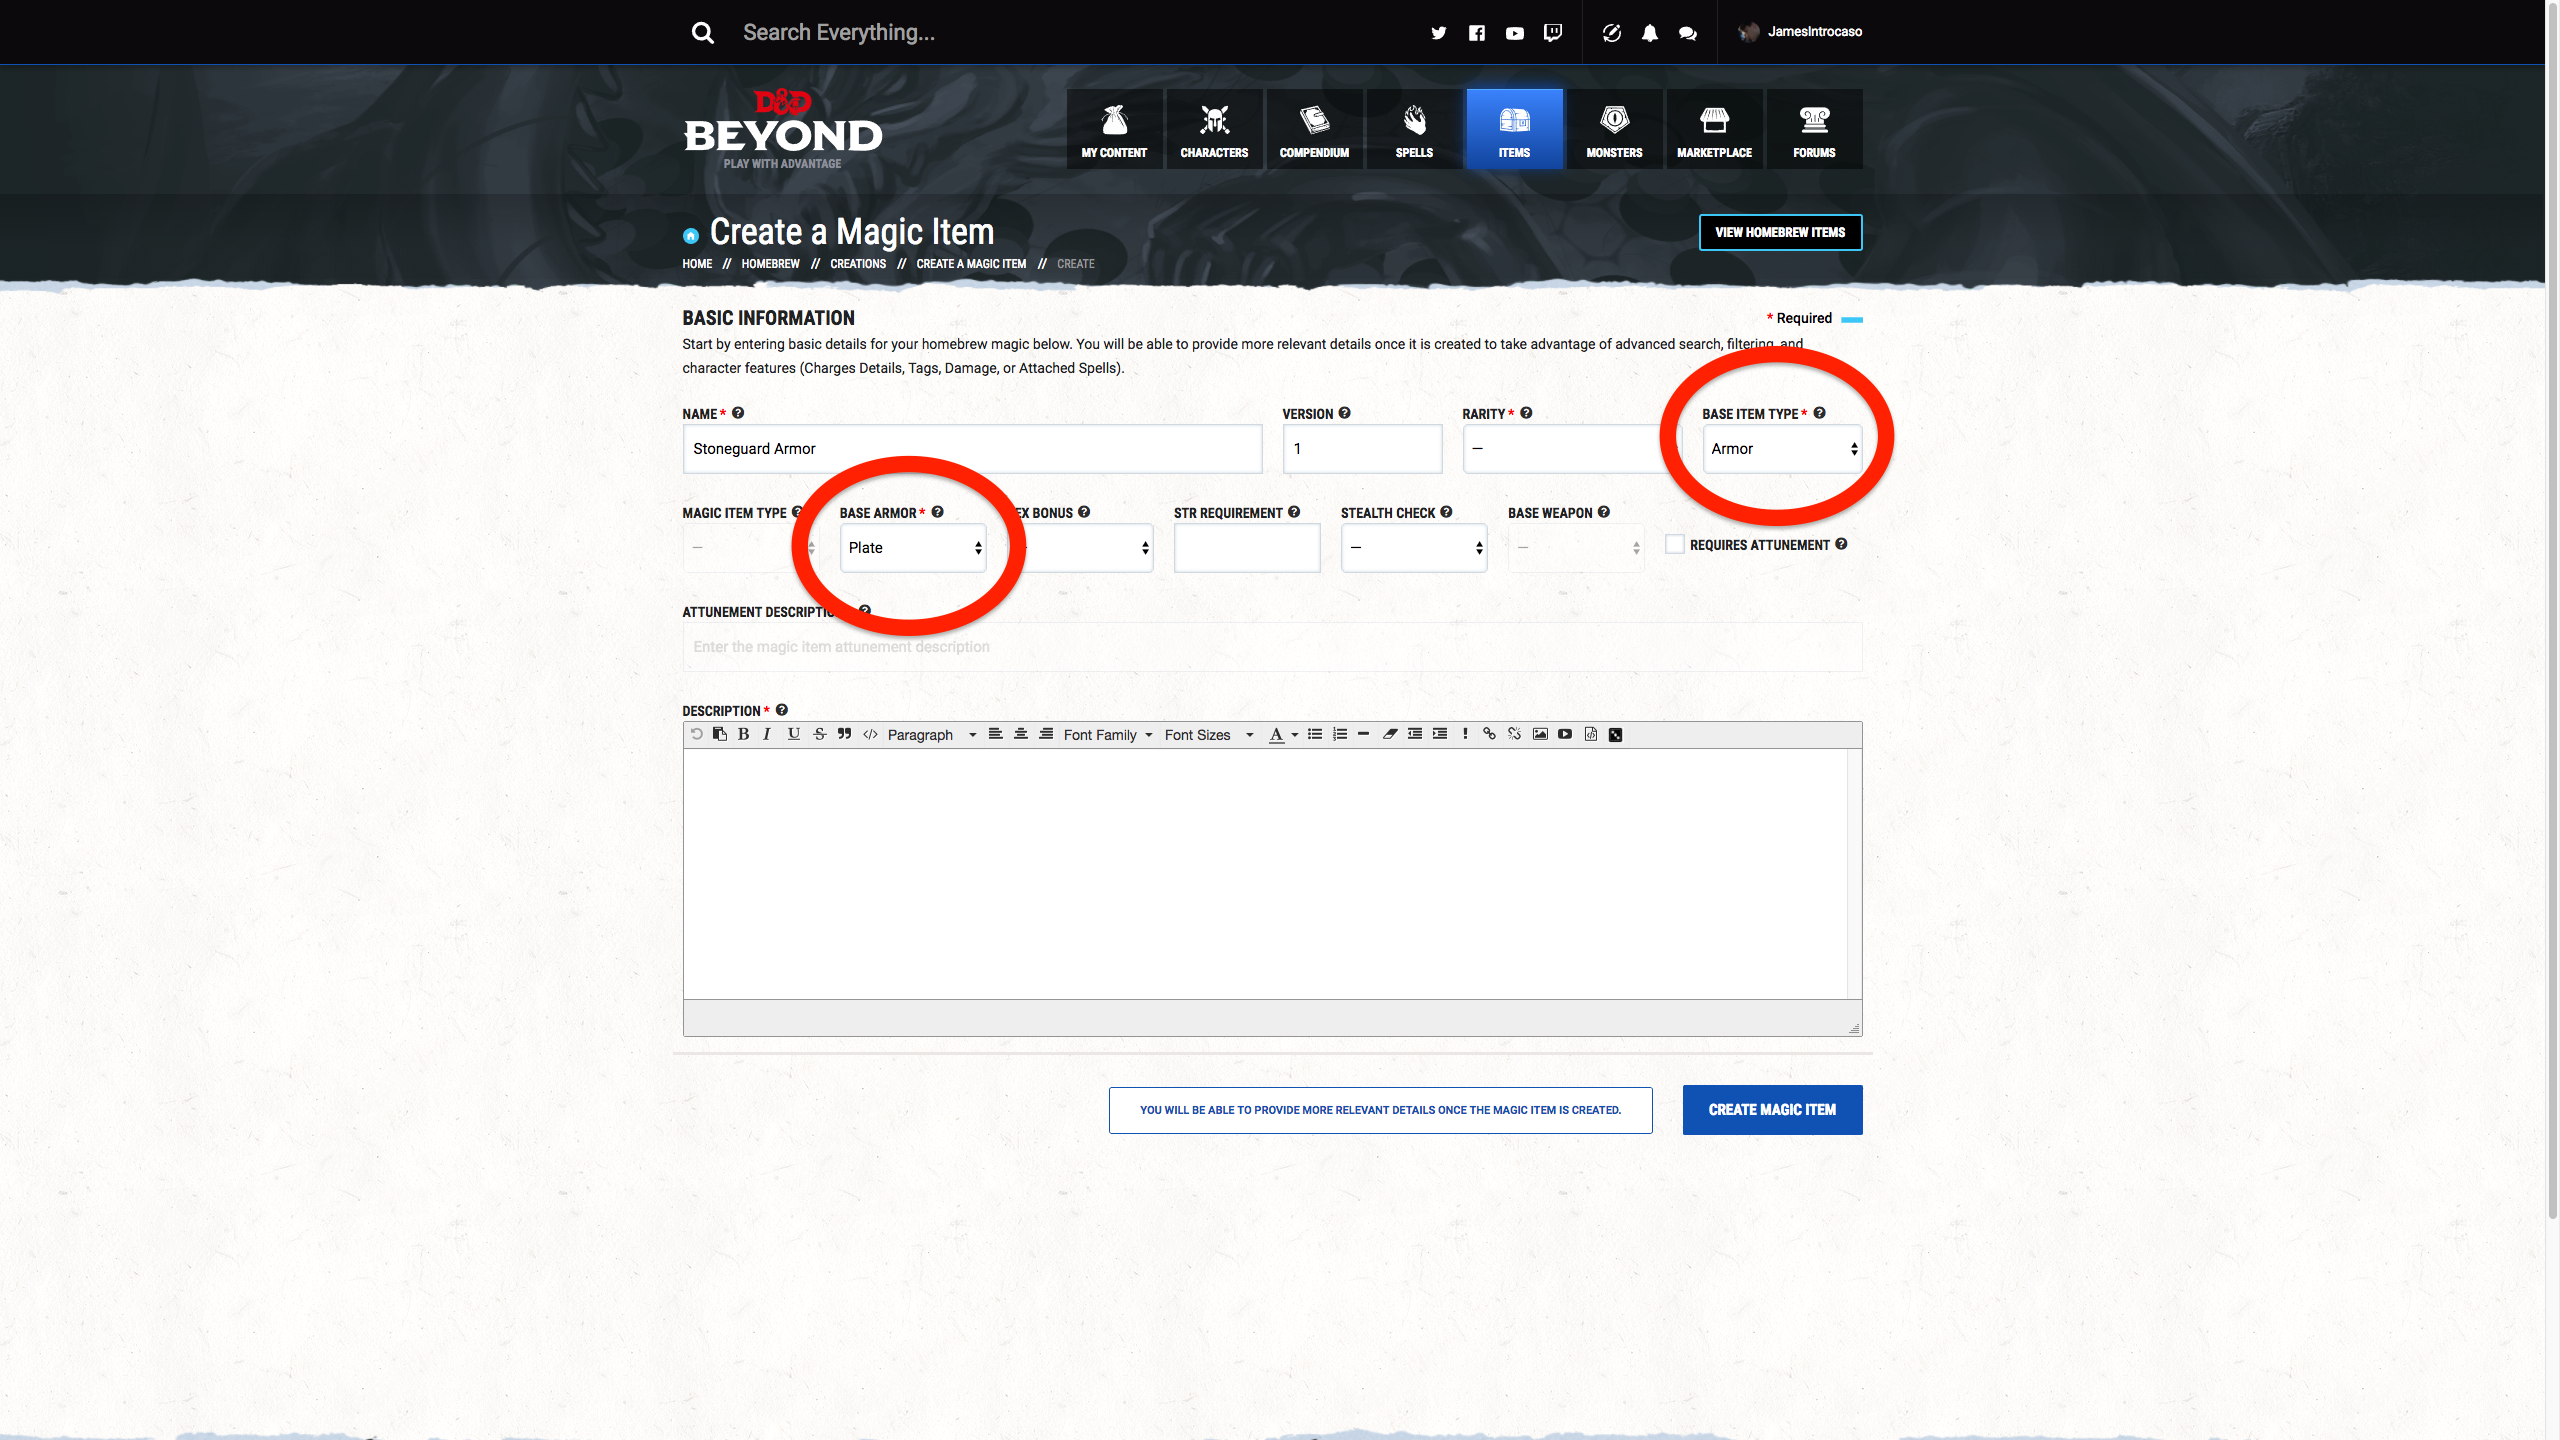Click the Name field help question icon
2560x1440 pixels.
738,413
